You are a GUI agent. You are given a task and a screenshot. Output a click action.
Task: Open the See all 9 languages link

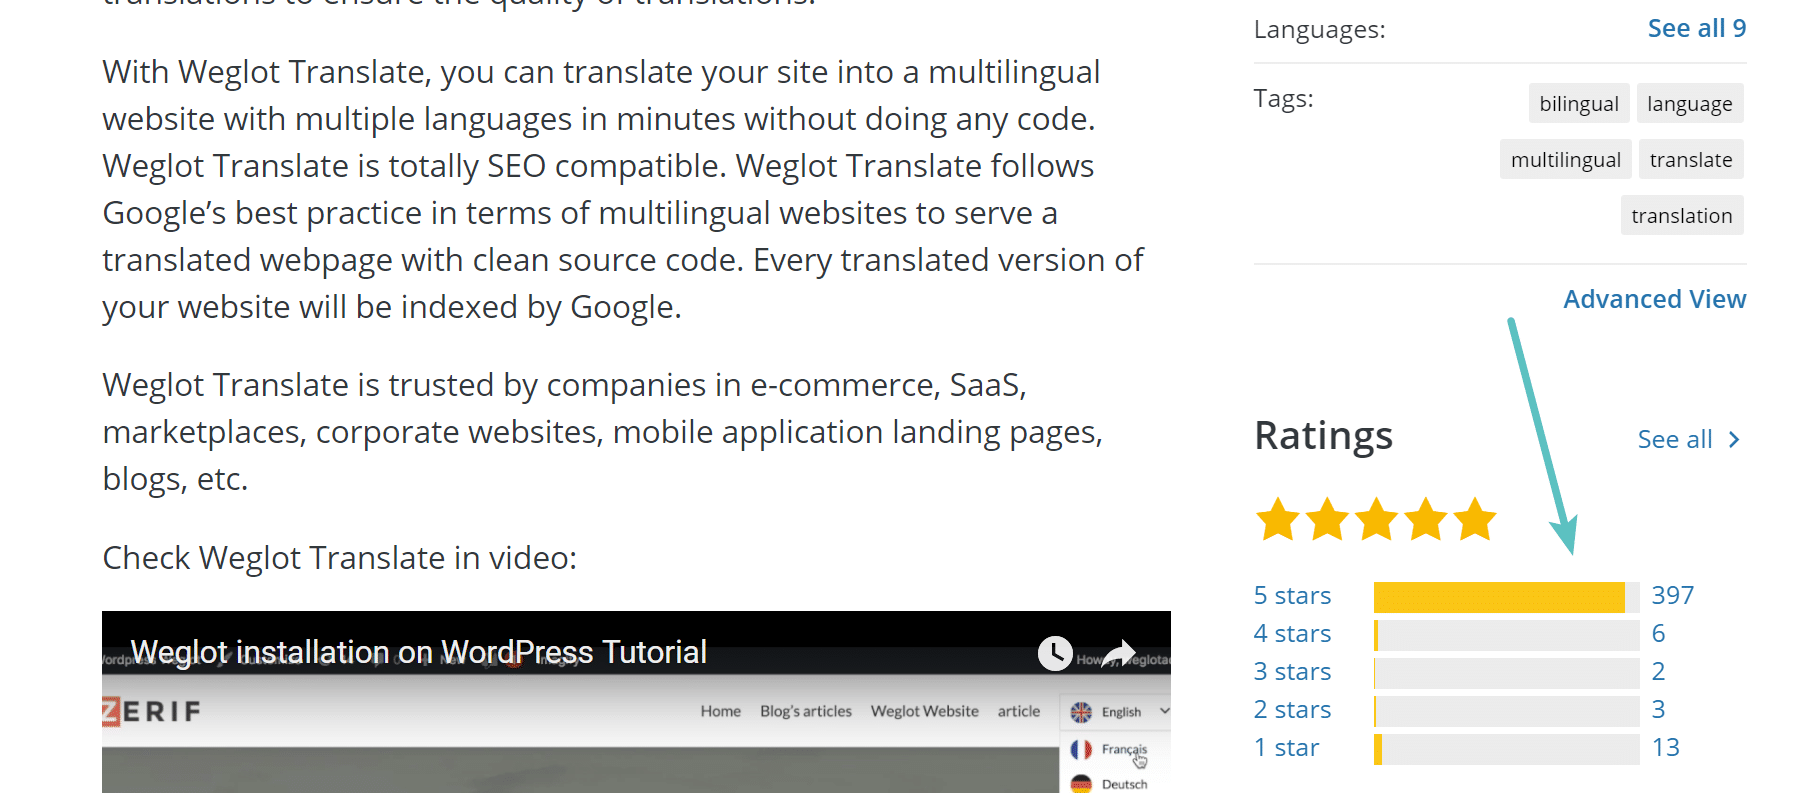[1697, 28]
